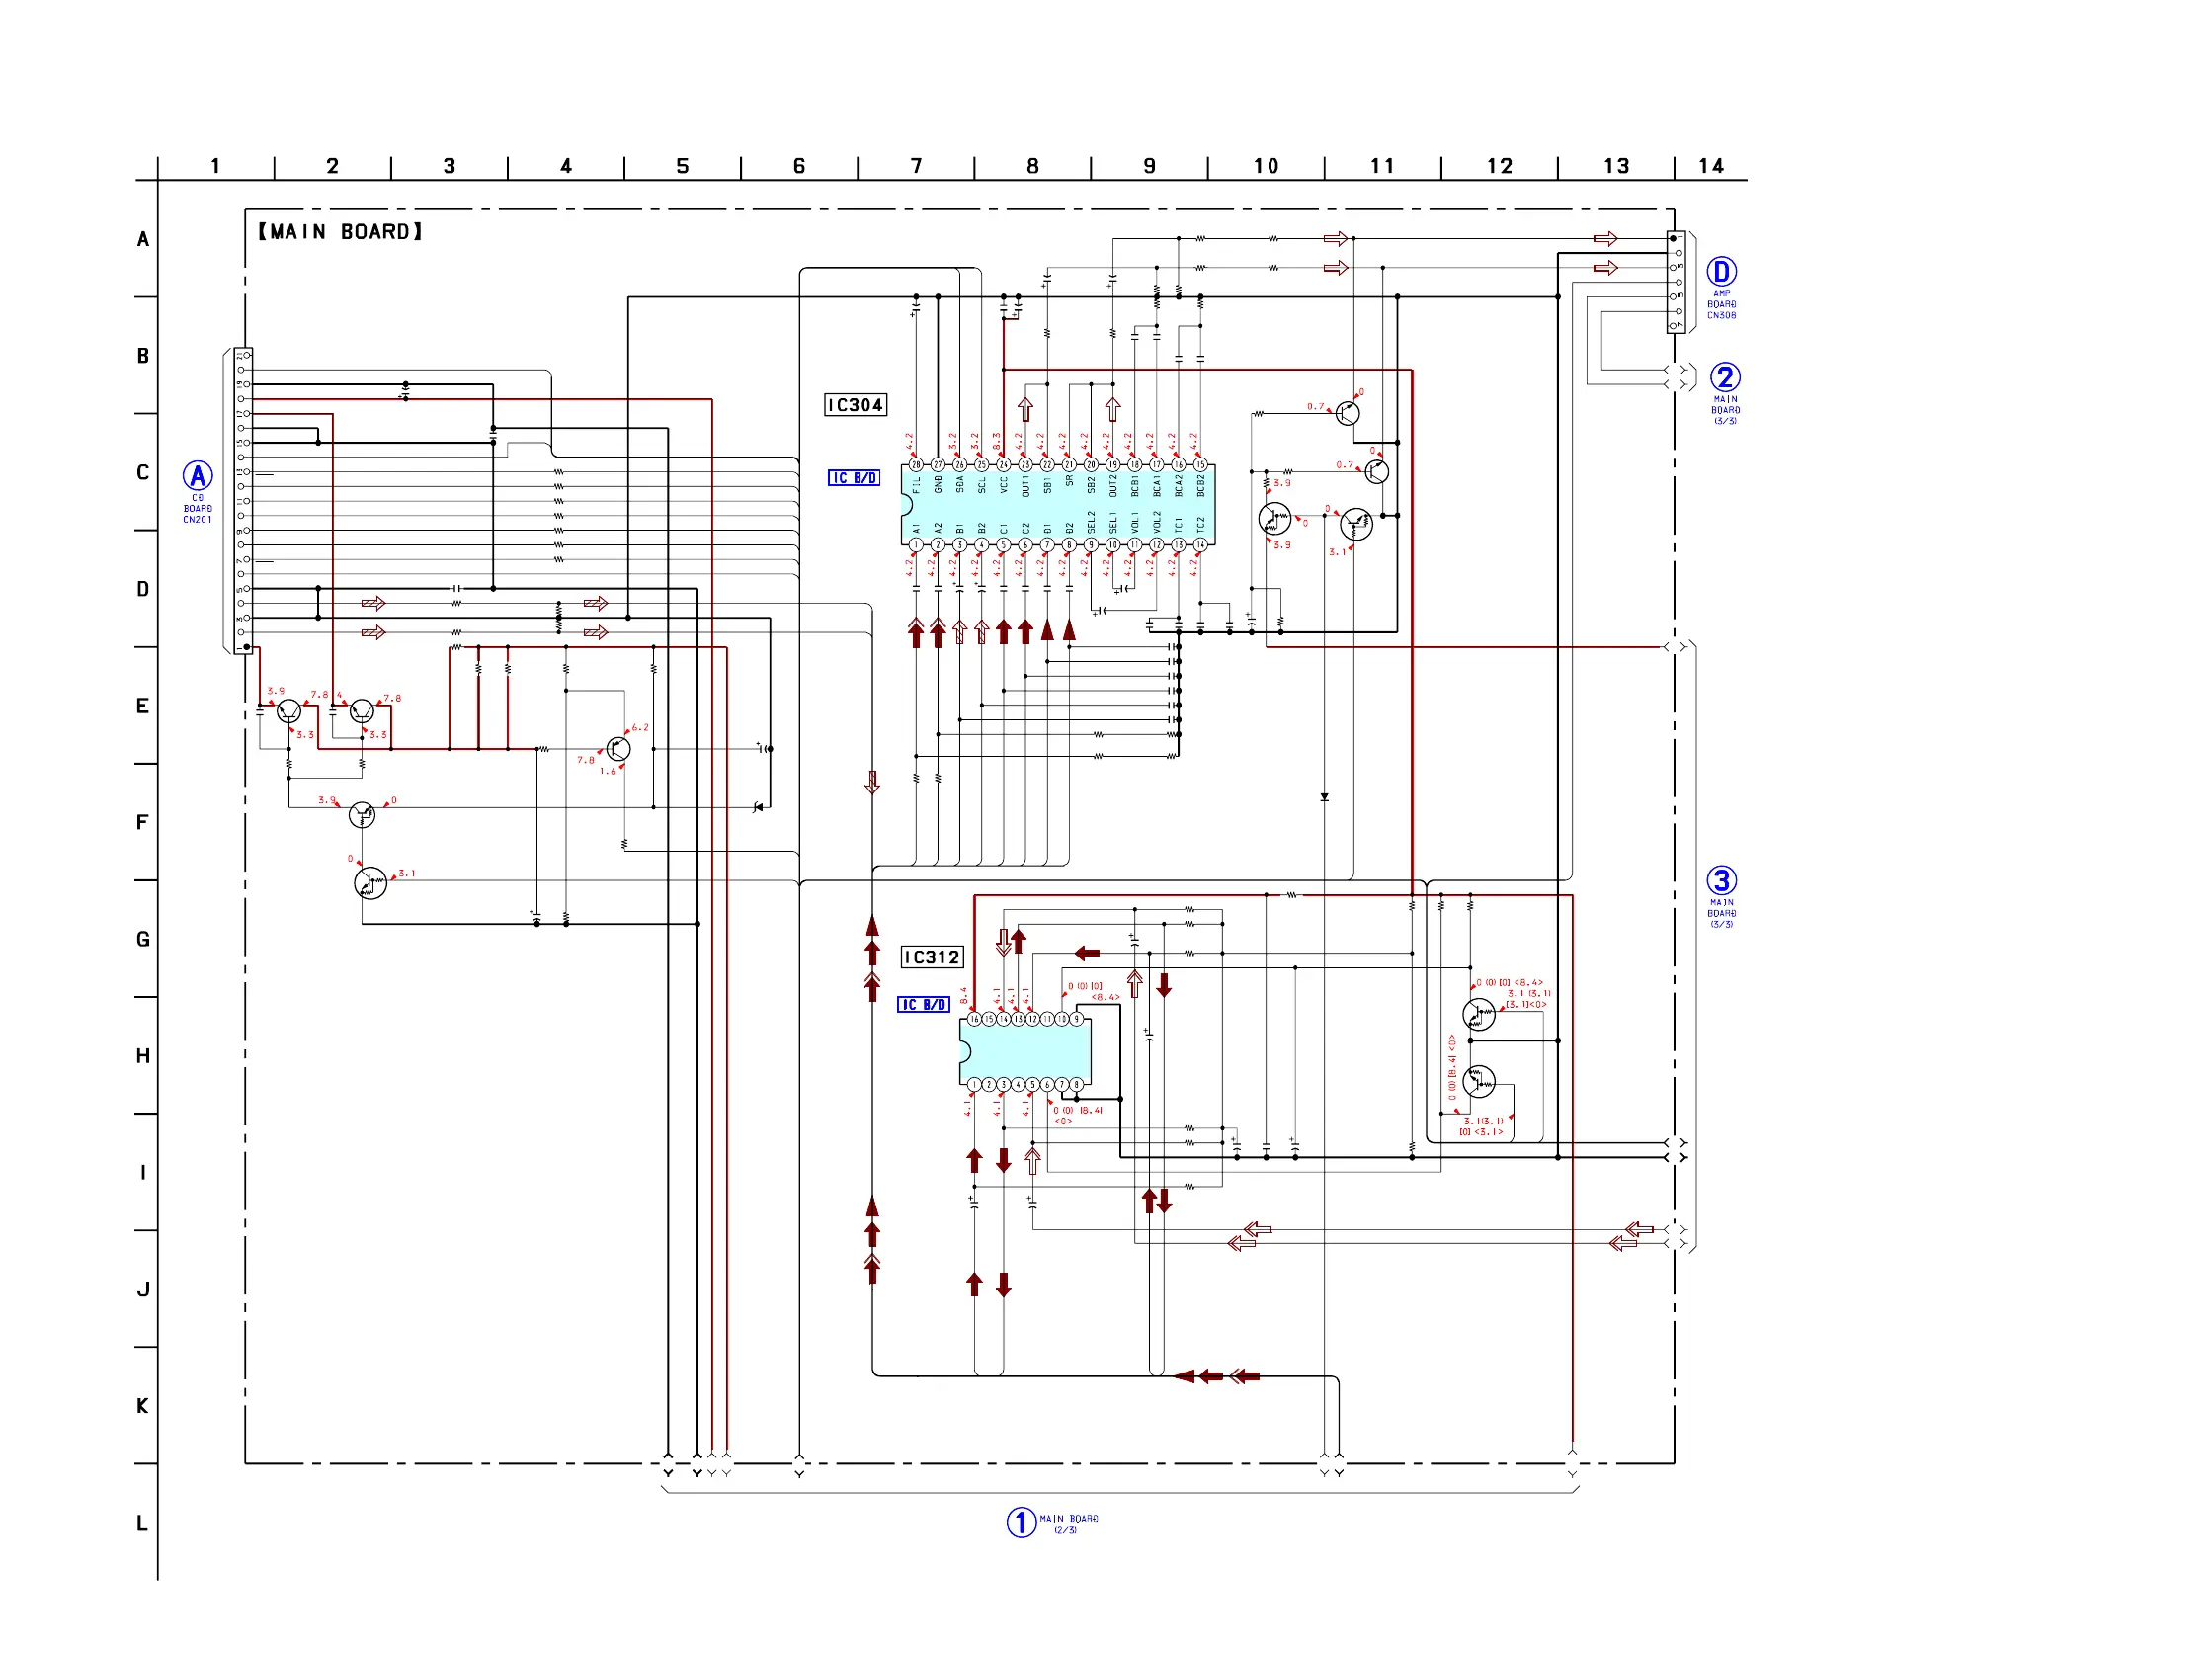
Task: Click column header 7 on grid ruler
Action: [916, 166]
